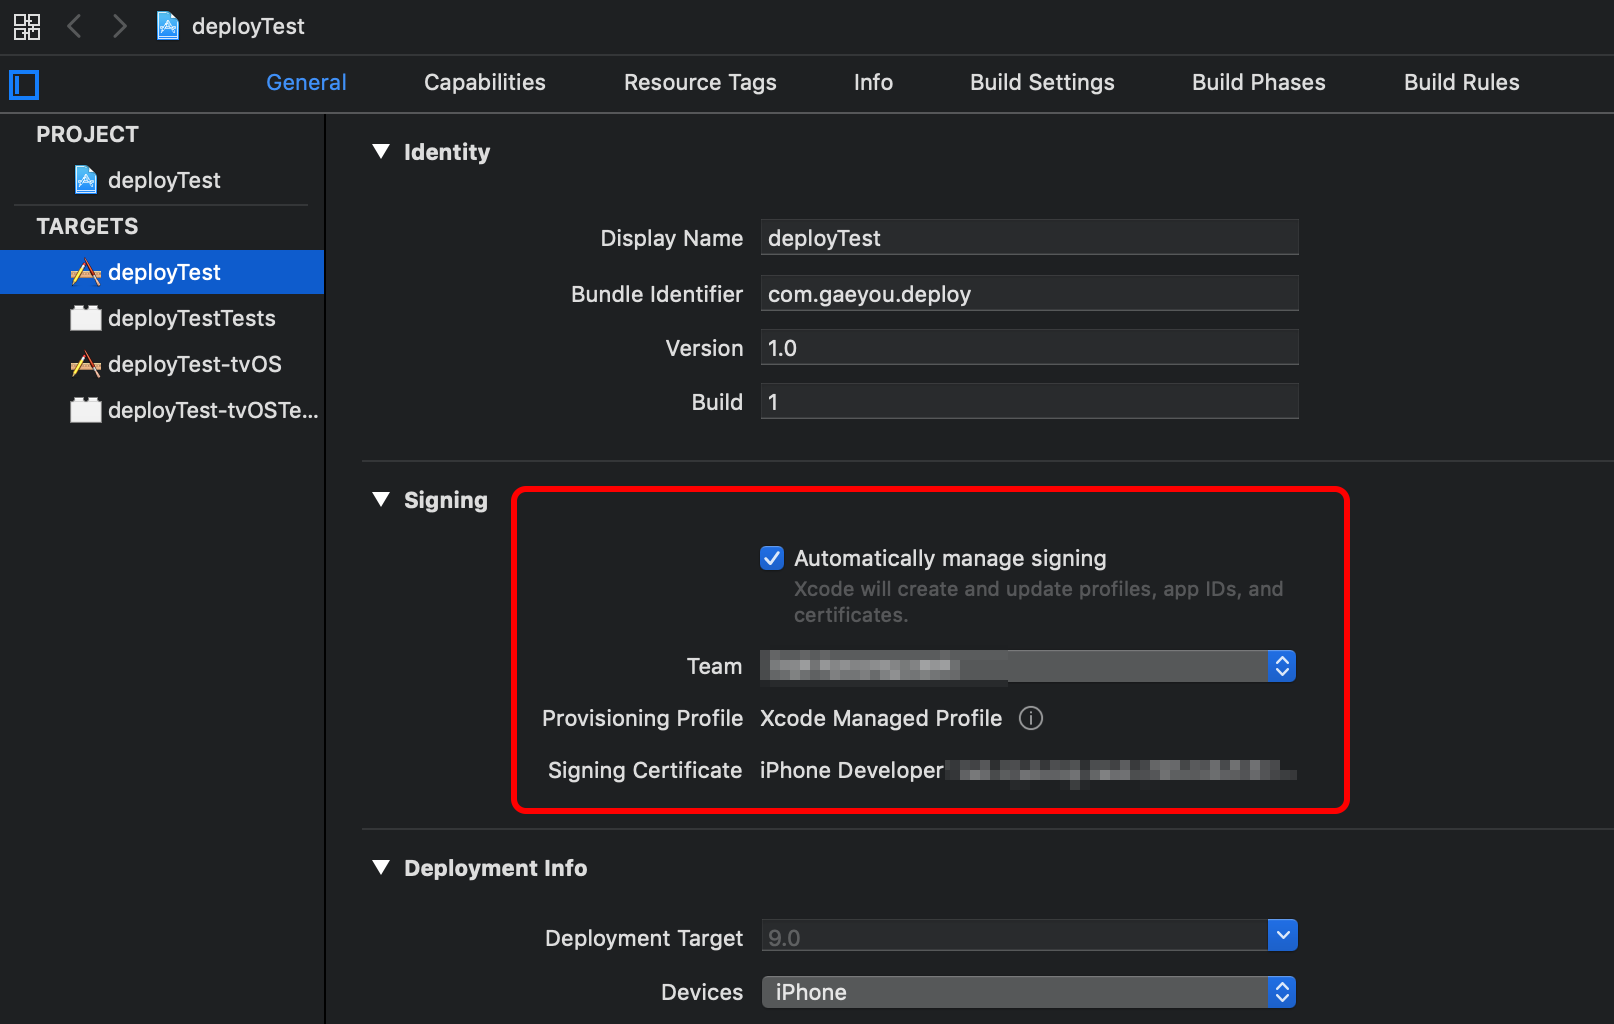Open the Build Settings tab
The height and width of the screenshot is (1024, 1614).
[1042, 82]
